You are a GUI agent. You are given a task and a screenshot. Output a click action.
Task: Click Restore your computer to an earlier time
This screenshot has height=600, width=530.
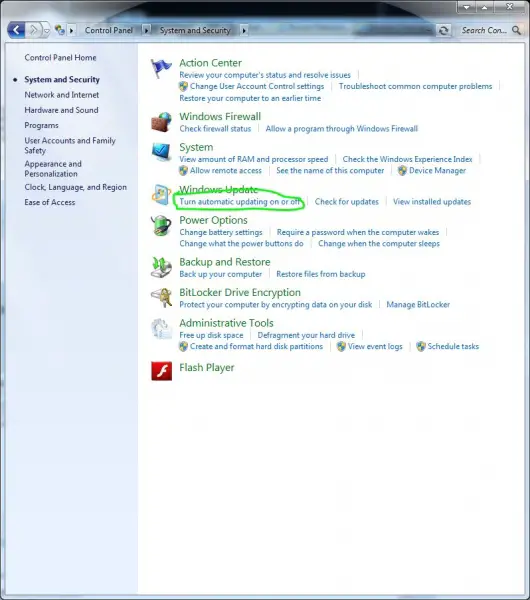click(250, 98)
